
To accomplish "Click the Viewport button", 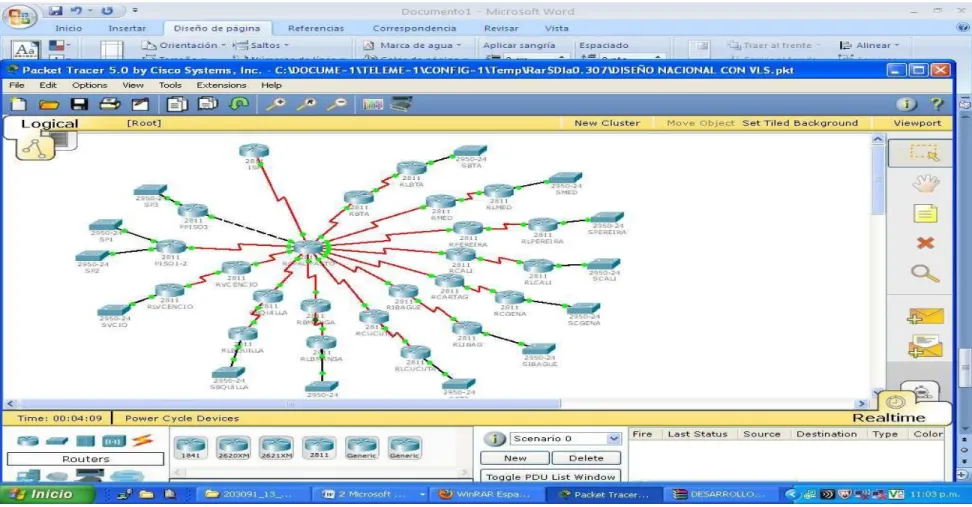I will [x=917, y=123].
